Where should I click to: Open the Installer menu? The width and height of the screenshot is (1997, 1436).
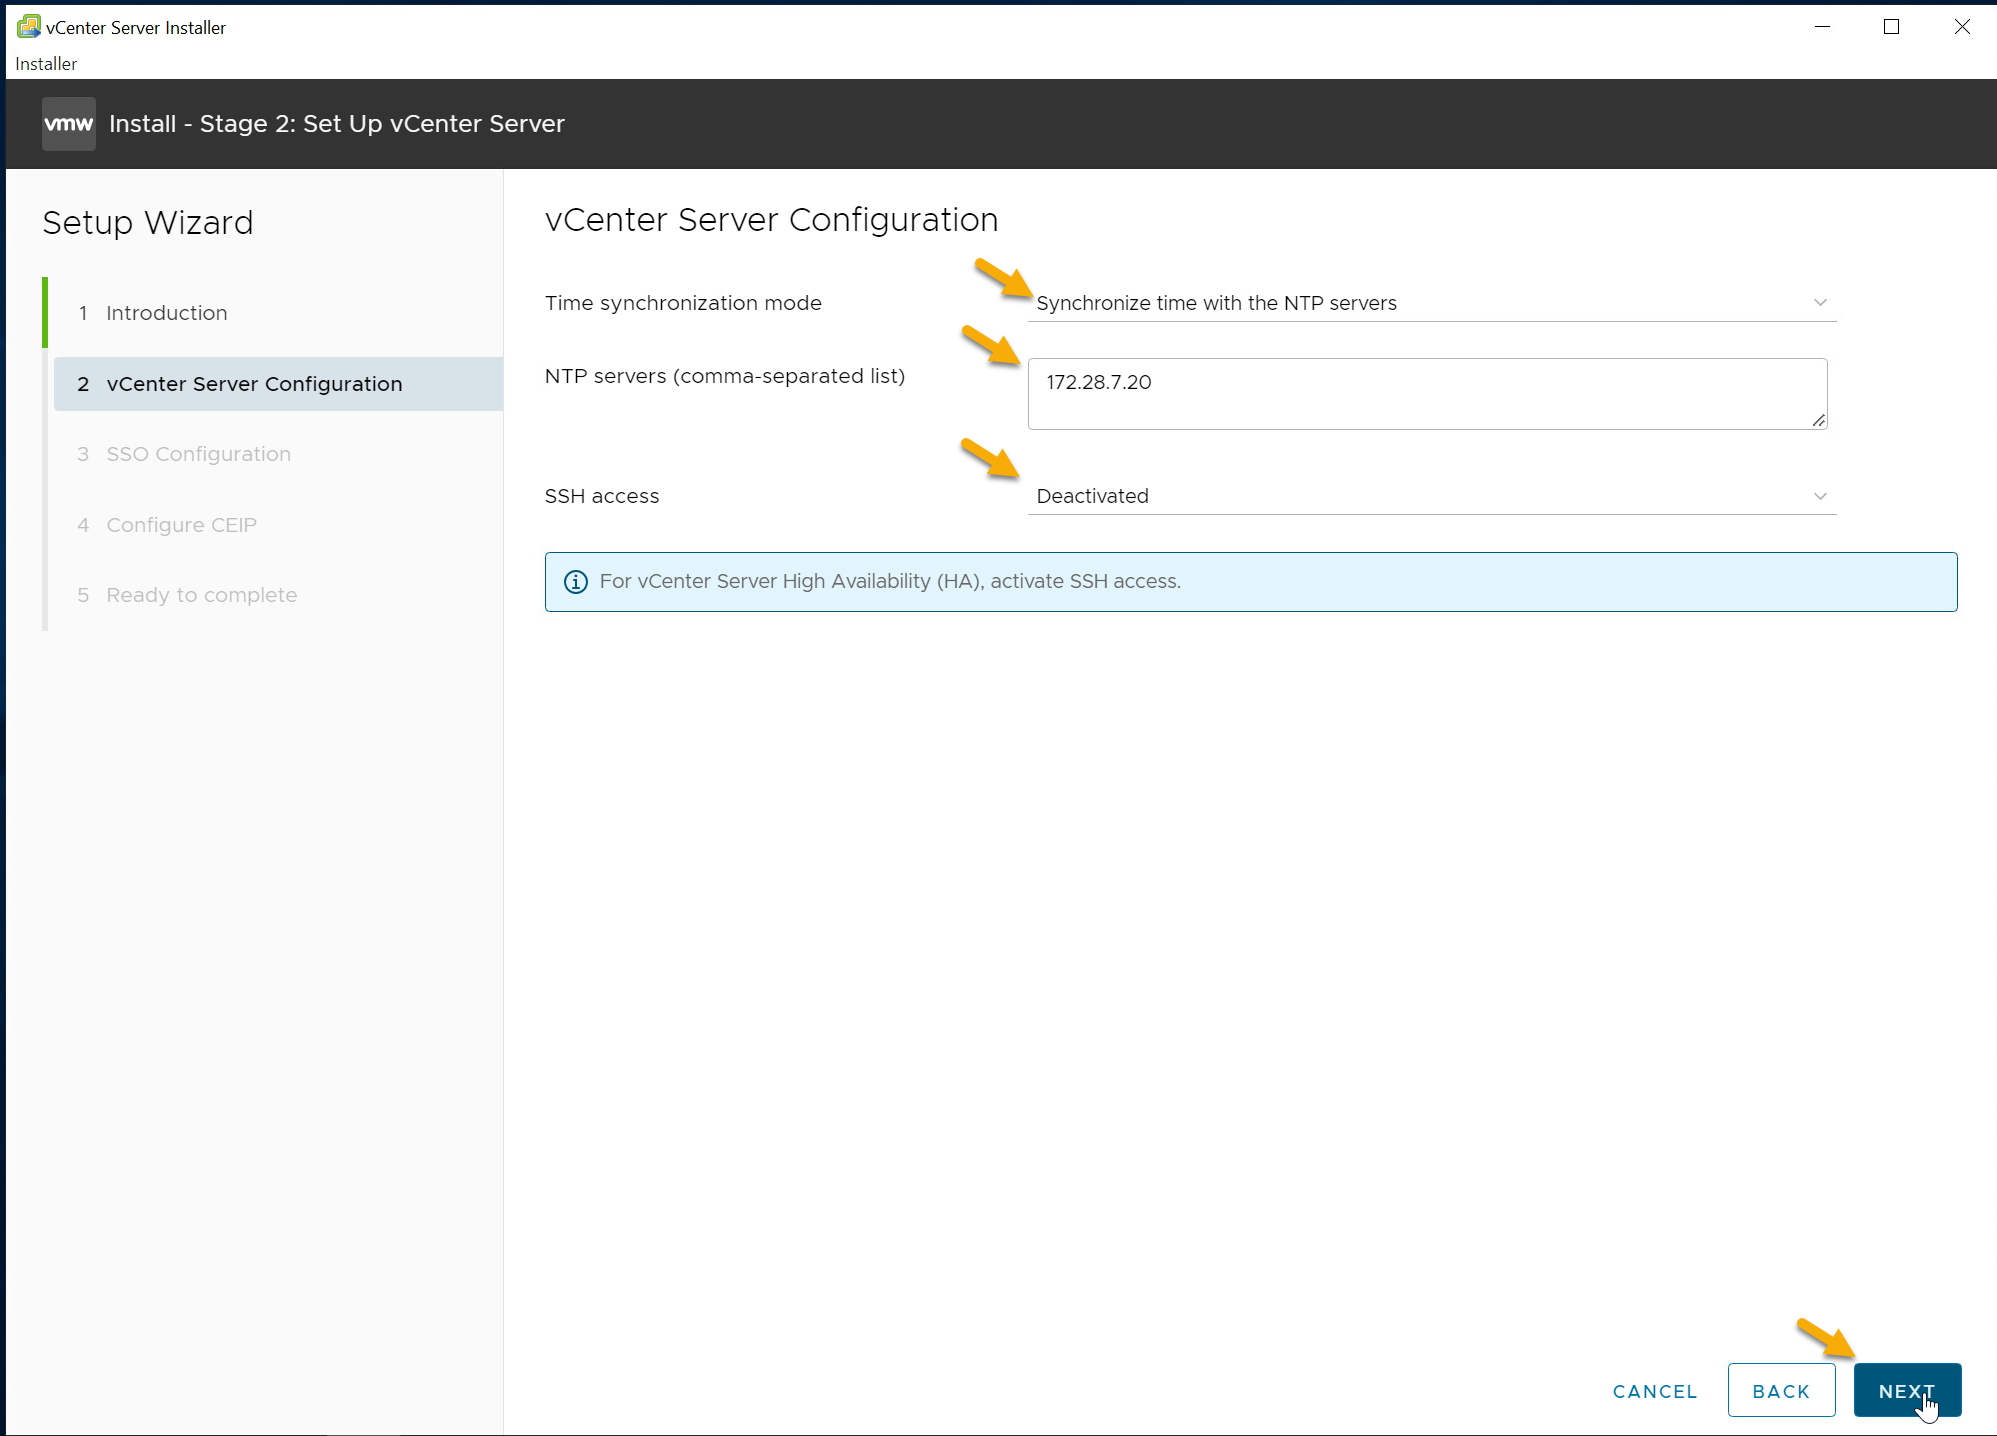[46, 64]
